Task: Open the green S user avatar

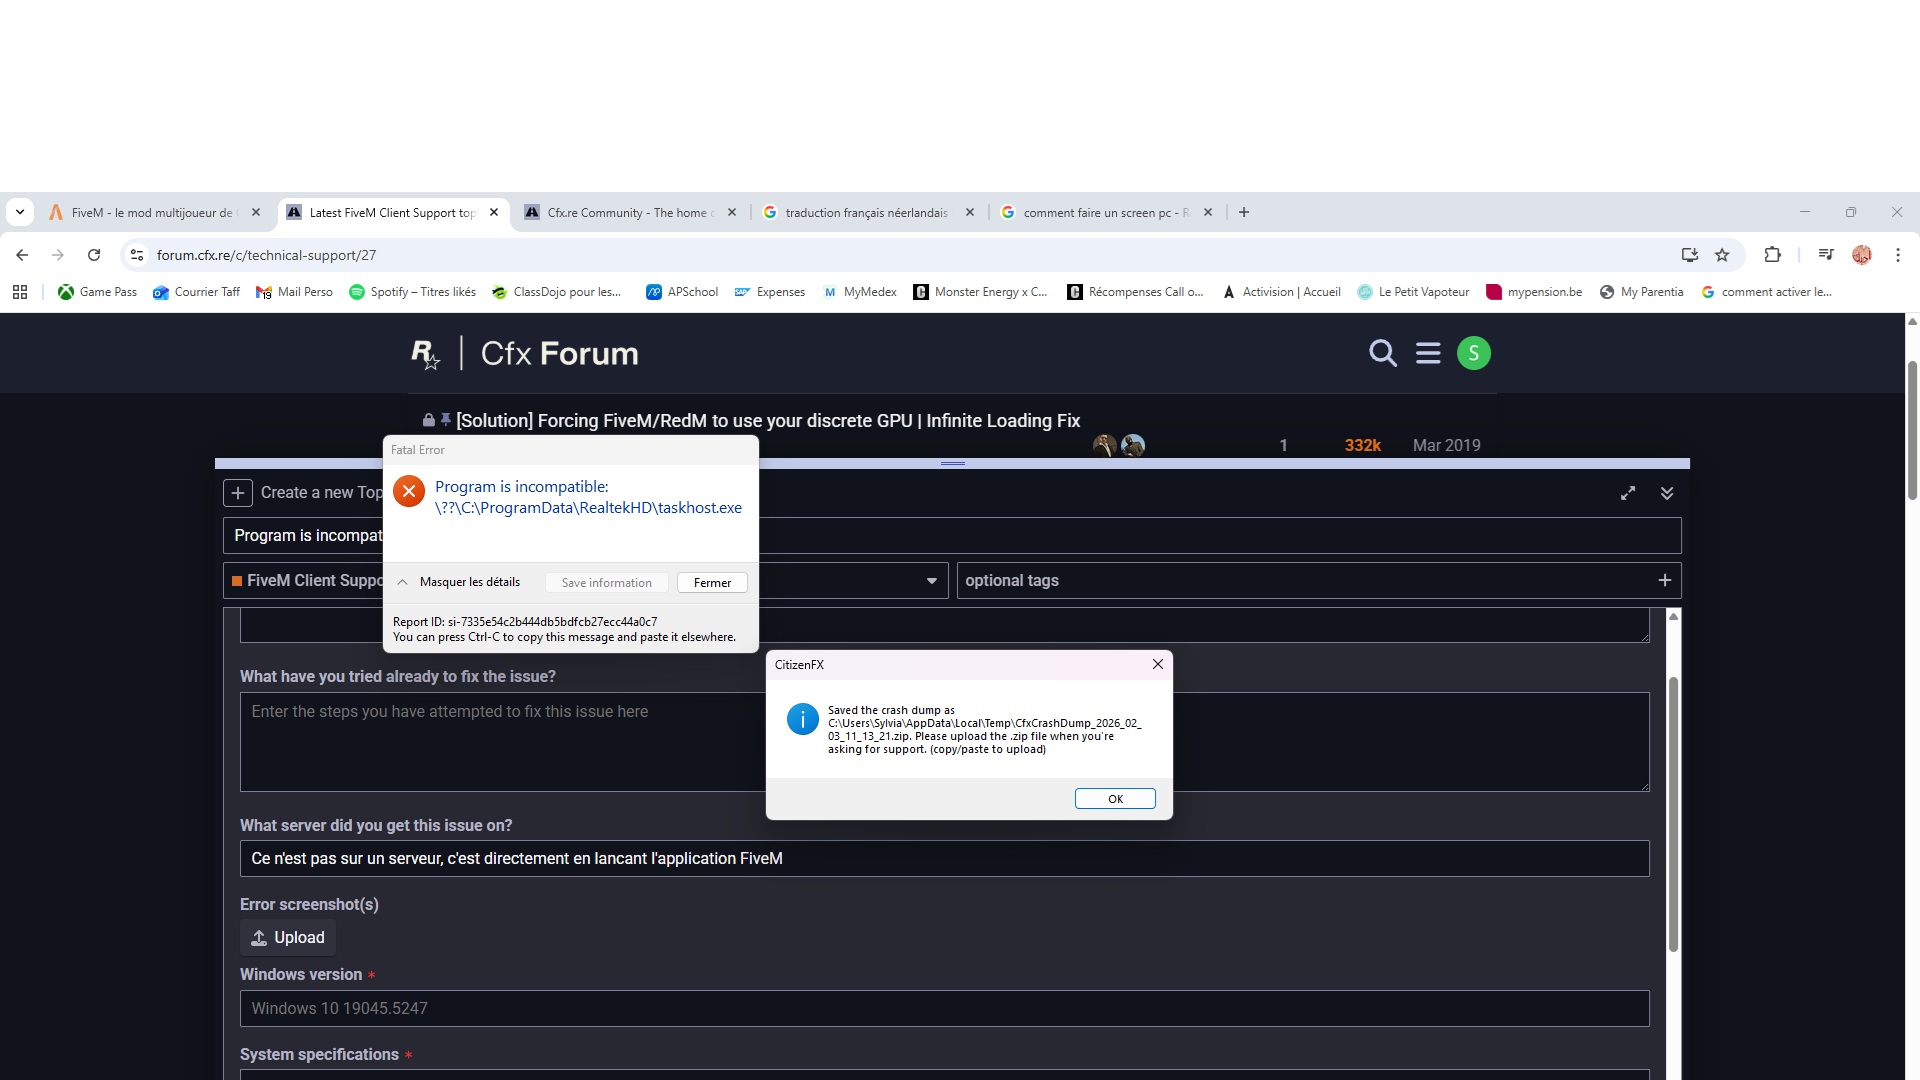Action: coord(1473,353)
